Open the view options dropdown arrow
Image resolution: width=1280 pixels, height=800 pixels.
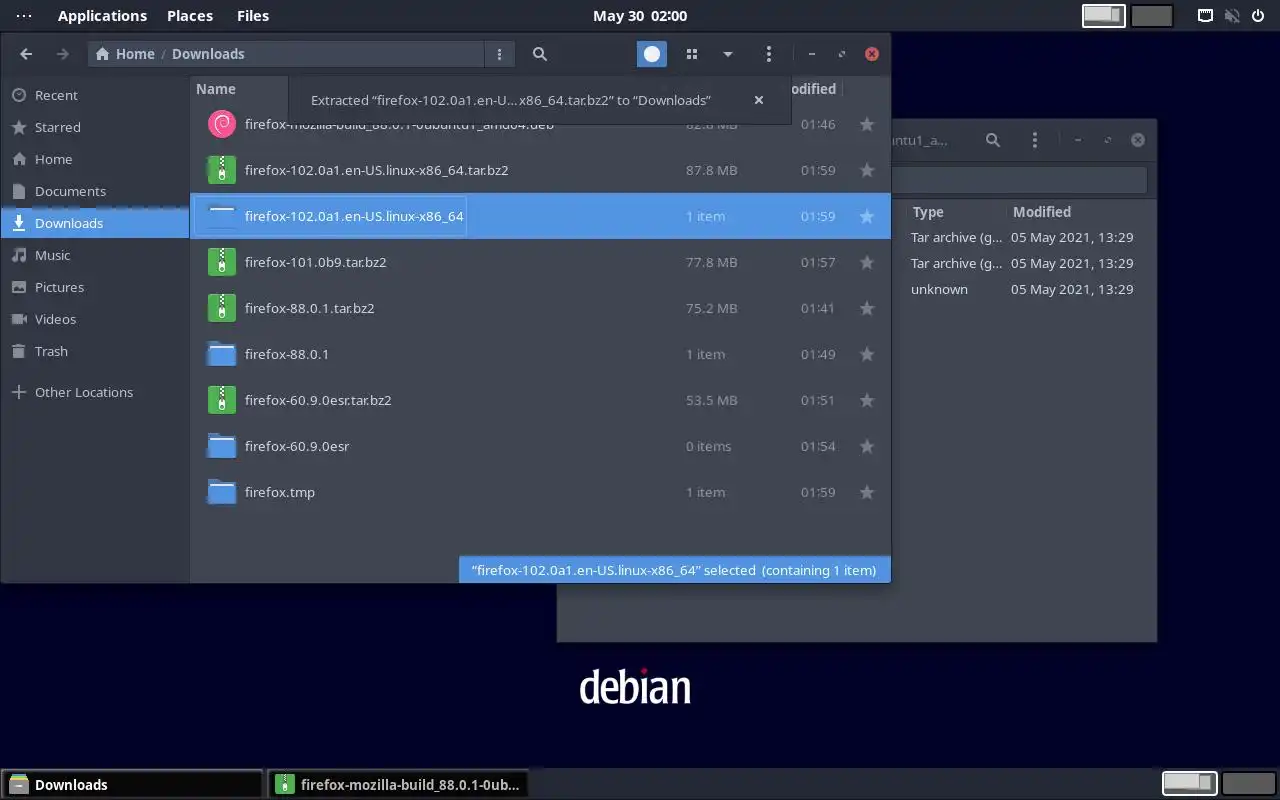coord(728,54)
